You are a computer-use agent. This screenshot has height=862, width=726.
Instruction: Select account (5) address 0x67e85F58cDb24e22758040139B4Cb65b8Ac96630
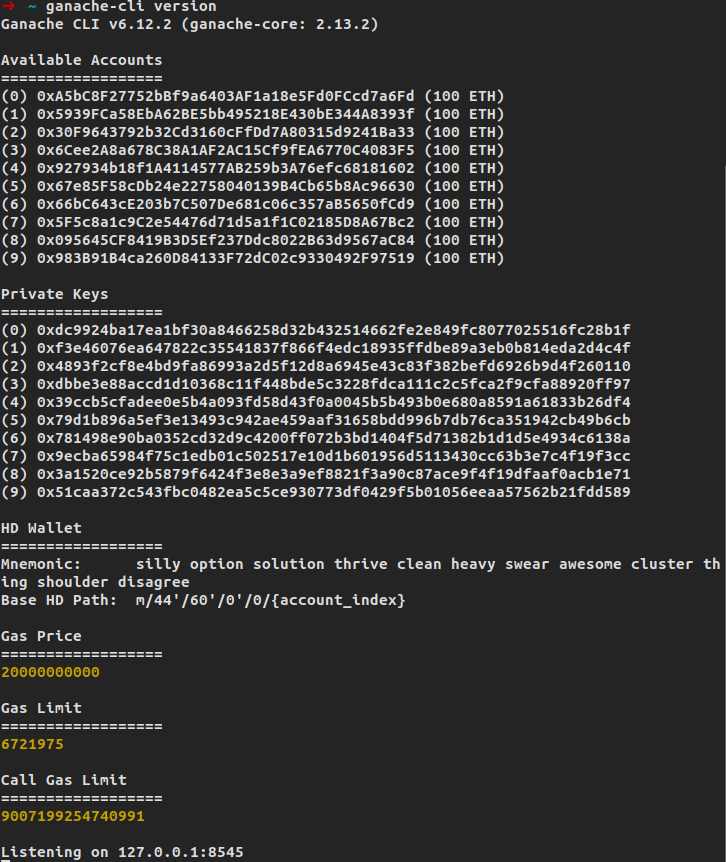pos(225,186)
